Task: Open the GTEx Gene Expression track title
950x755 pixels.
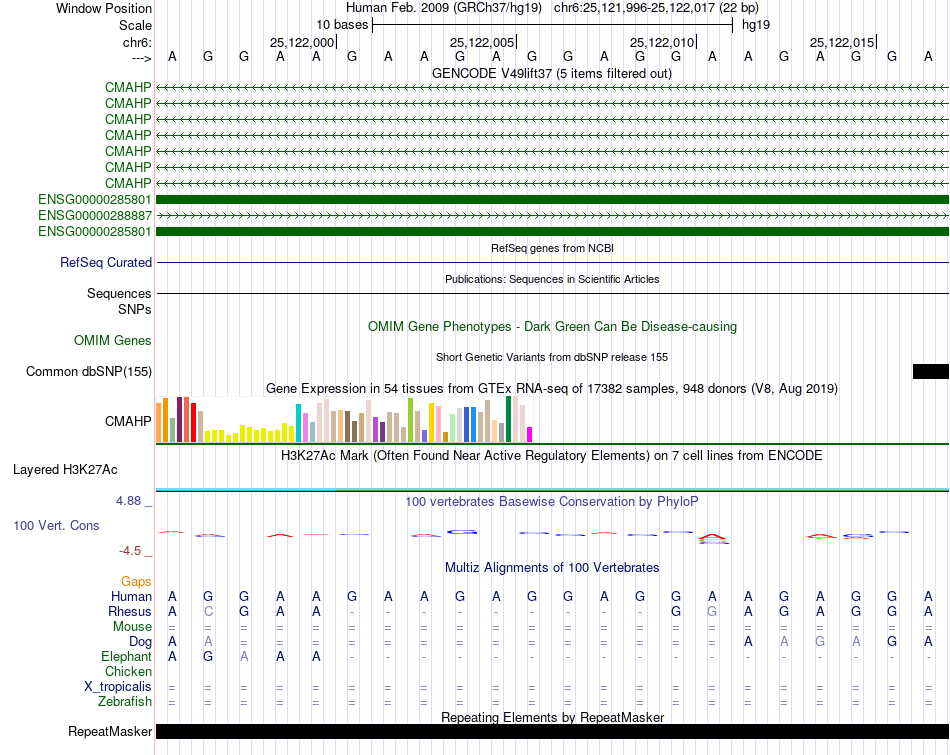Action: click(x=552, y=388)
